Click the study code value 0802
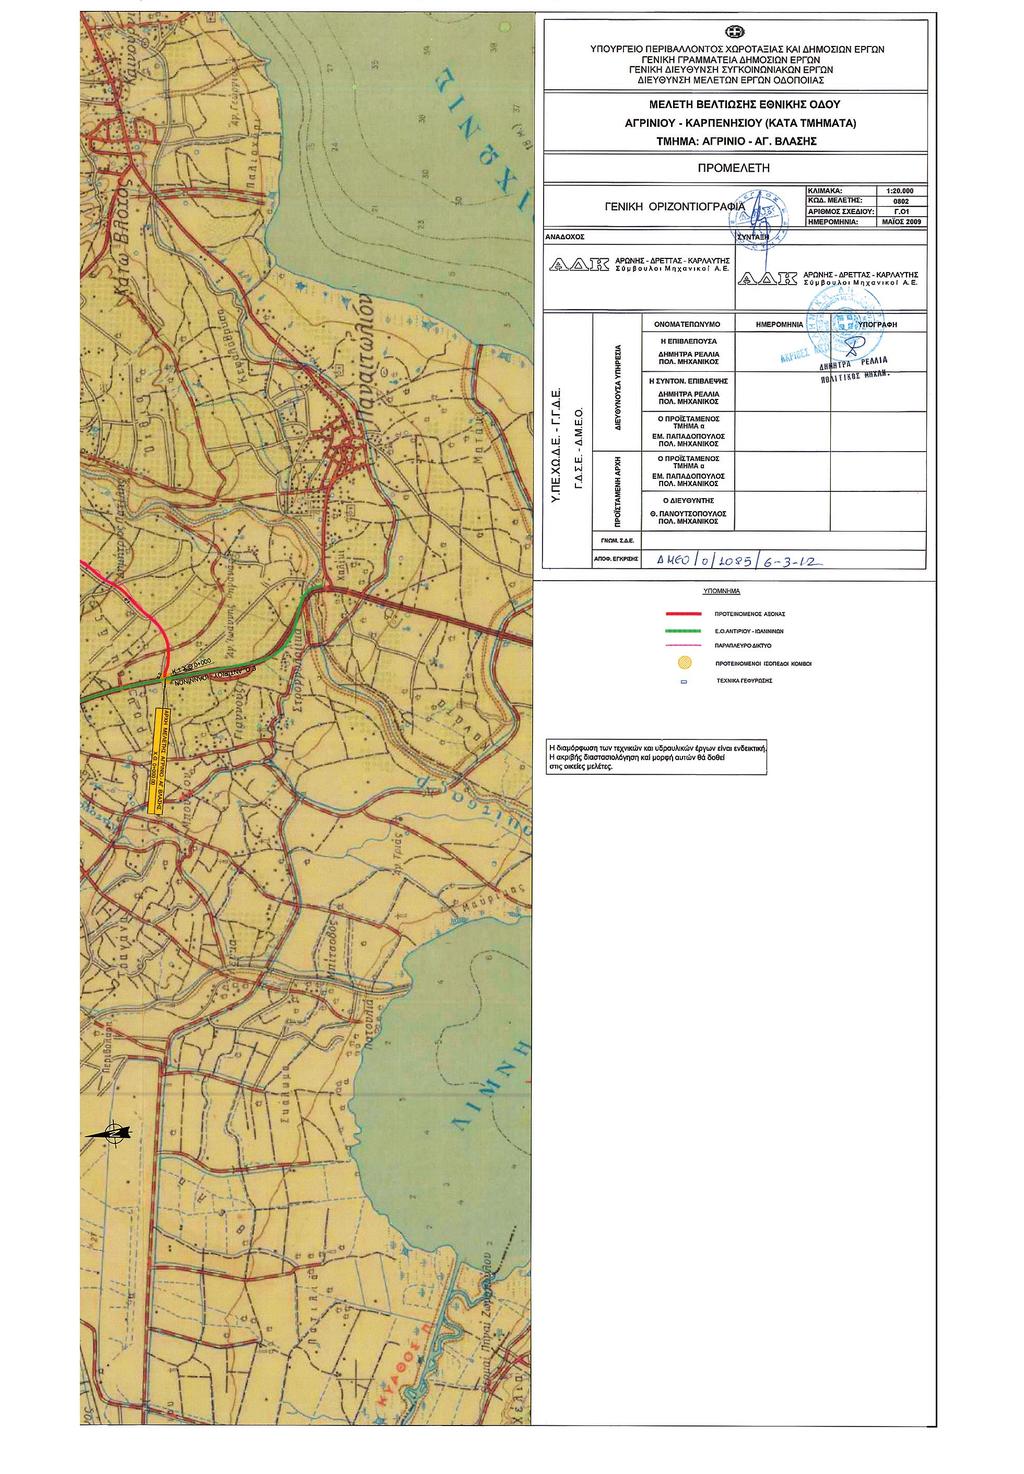Viewport: 1024px width, 1474px height. tap(903, 201)
